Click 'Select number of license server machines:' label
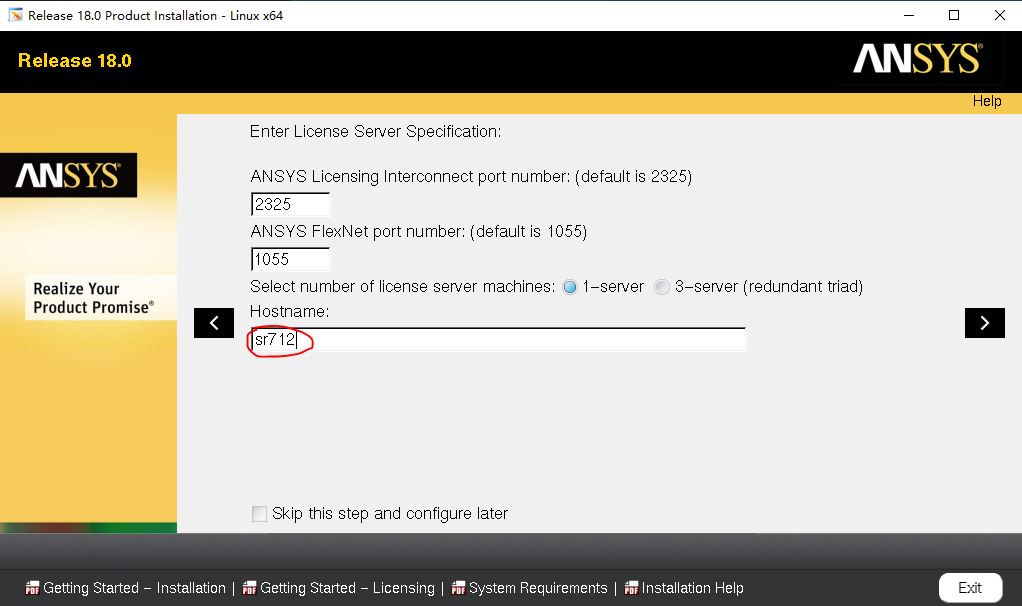 pyautogui.click(x=402, y=287)
